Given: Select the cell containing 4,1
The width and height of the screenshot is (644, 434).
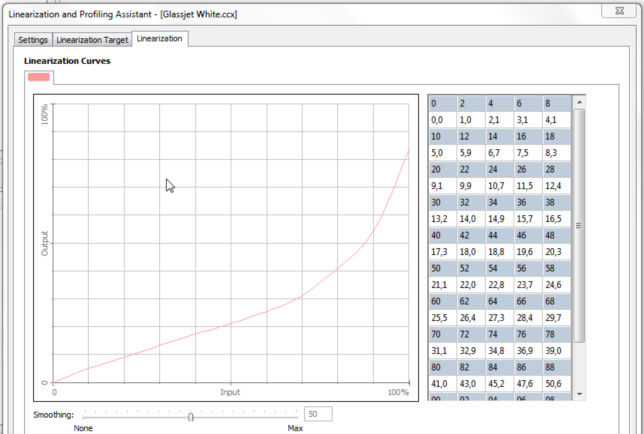Looking at the screenshot, I should click(x=556, y=120).
